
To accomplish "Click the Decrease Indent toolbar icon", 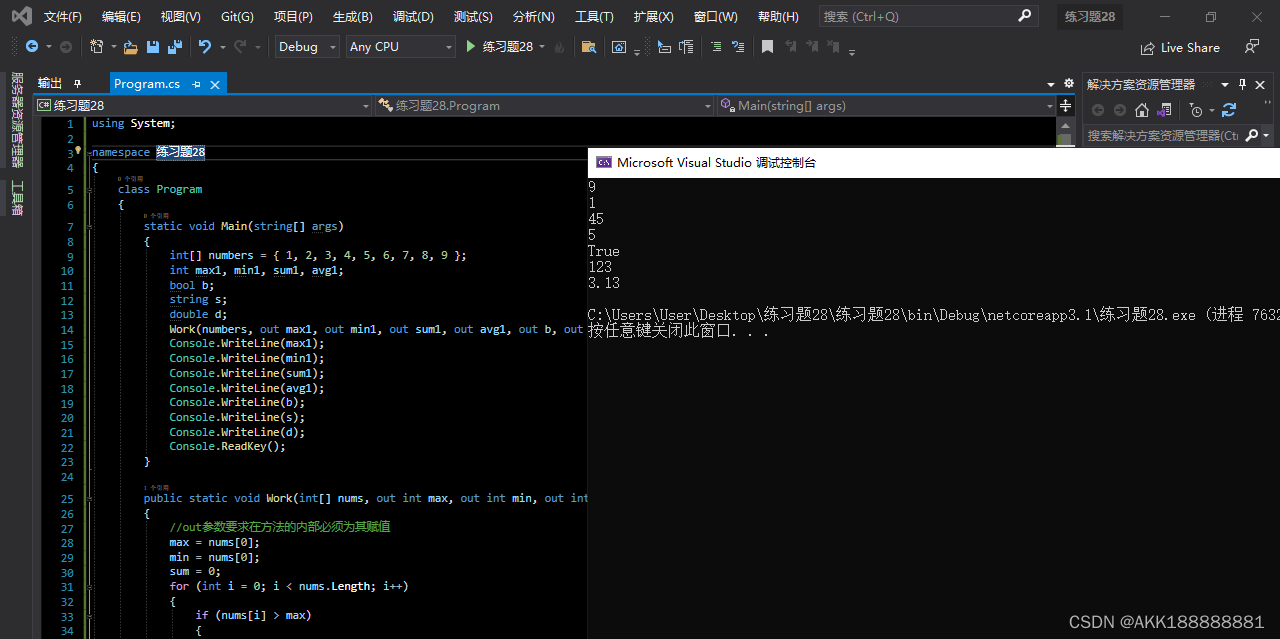I will (664, 47).
